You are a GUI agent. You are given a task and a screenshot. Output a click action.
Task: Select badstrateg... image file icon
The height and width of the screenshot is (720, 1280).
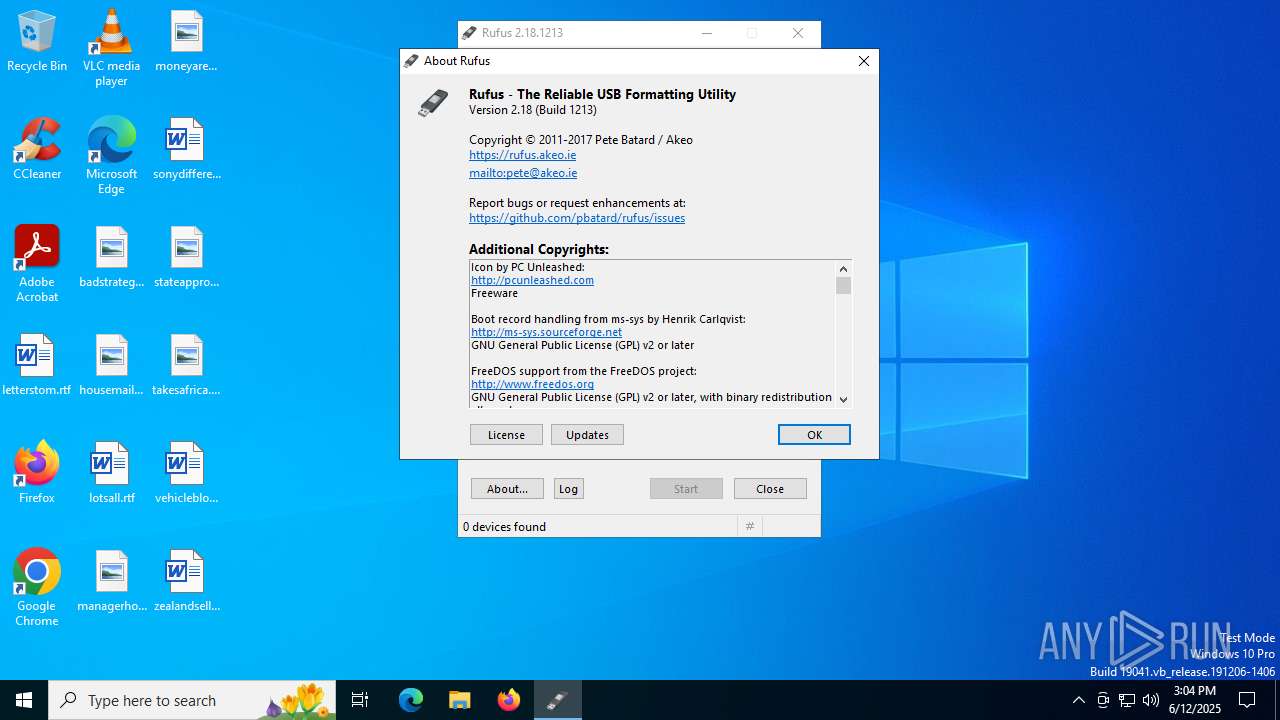tap(111, 258)
